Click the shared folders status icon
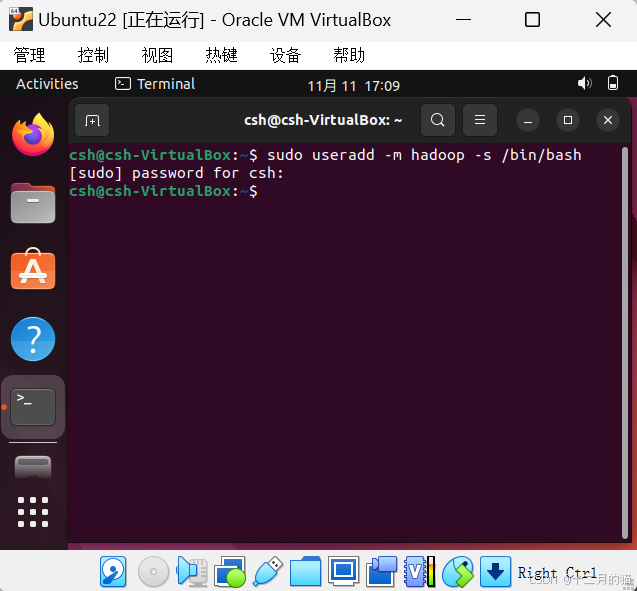This screenshot has height=591, width=637. point(306,572)
